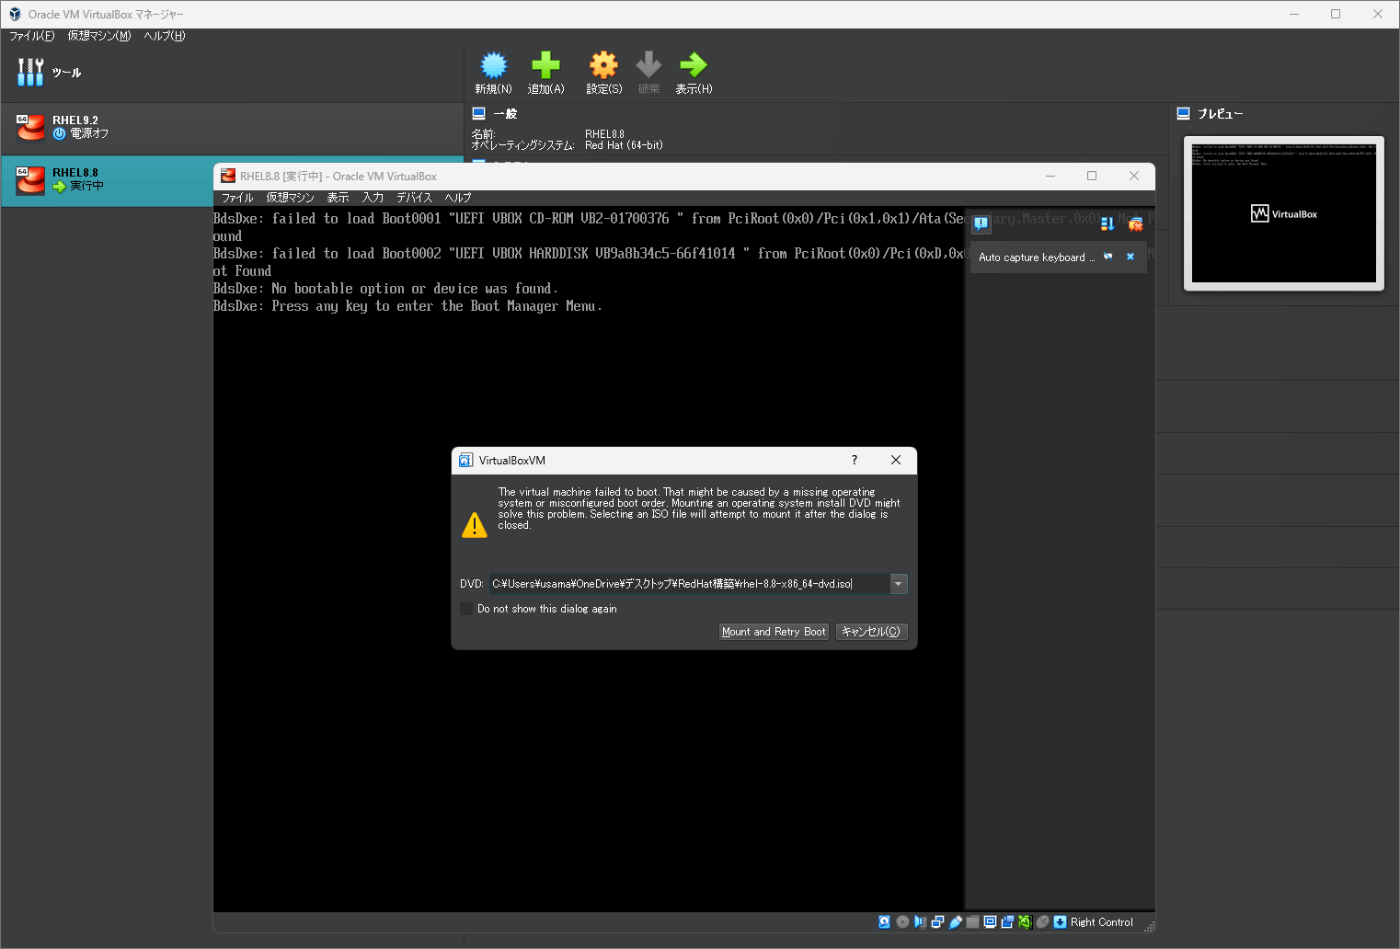
Task: Open 仮想マシン menu in RHEL8.8 VM window
Action: point(290,198)
